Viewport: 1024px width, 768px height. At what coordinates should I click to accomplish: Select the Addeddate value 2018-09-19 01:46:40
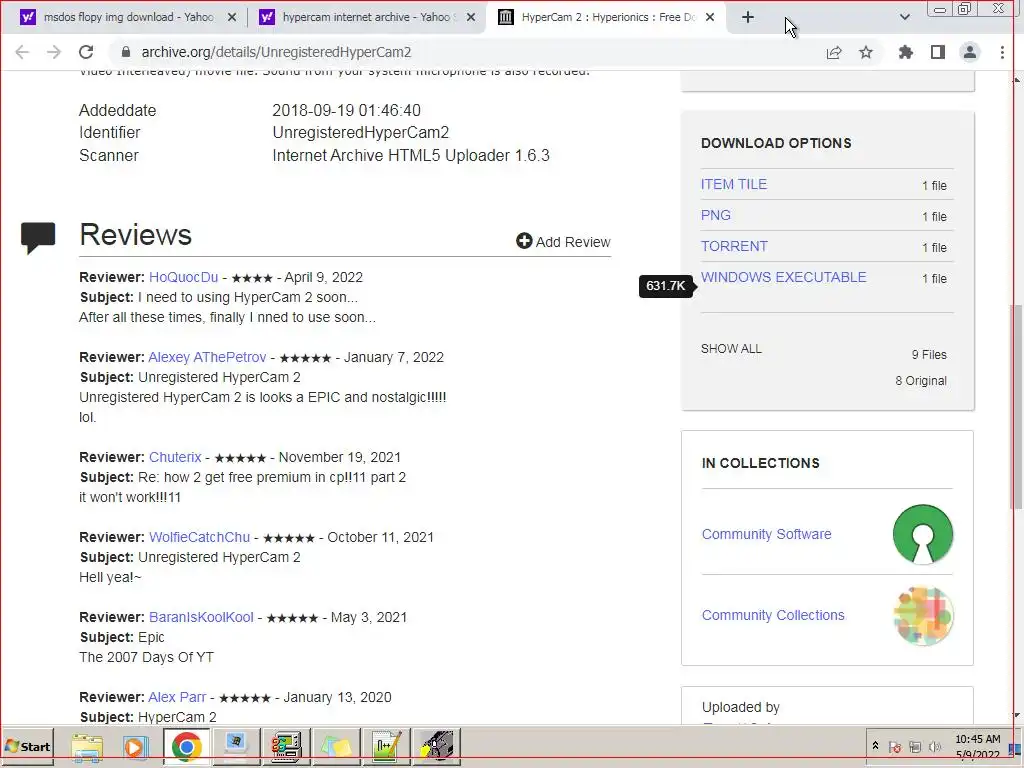point(346,110)
